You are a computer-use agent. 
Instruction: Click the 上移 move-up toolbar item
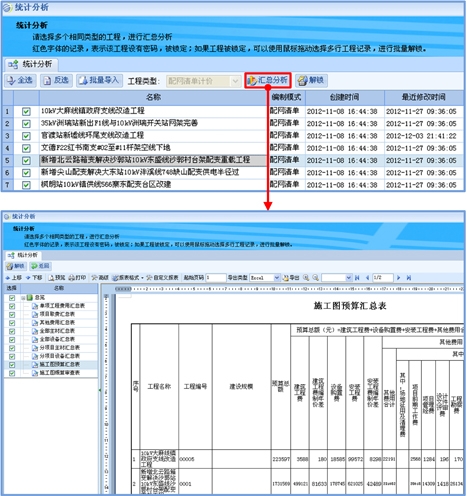(14, 278)
